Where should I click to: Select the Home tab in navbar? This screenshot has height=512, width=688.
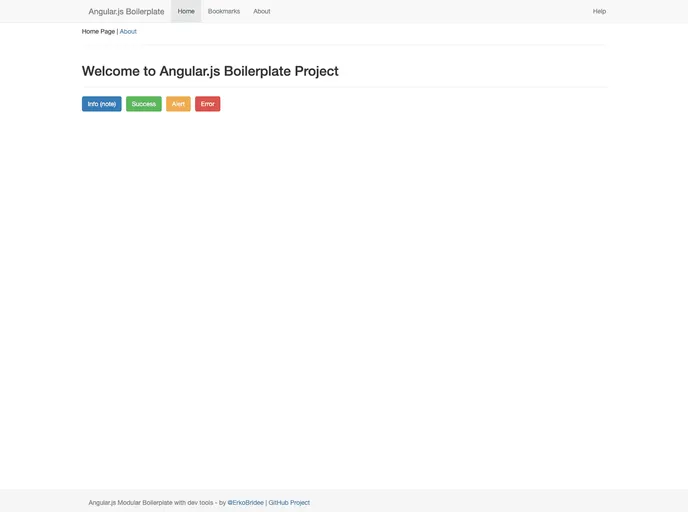[x=186, y=11]
